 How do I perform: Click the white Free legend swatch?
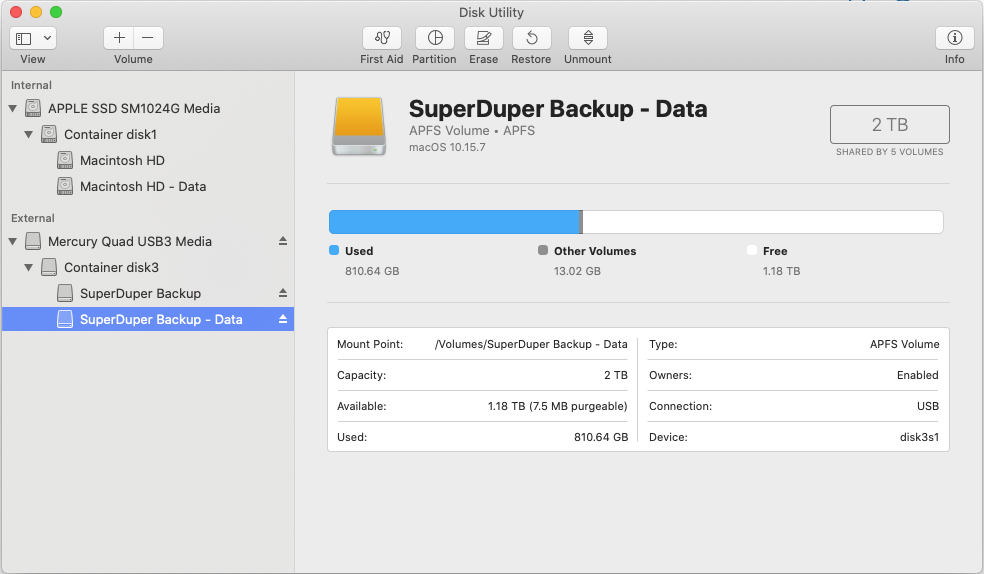coord(752,250)
